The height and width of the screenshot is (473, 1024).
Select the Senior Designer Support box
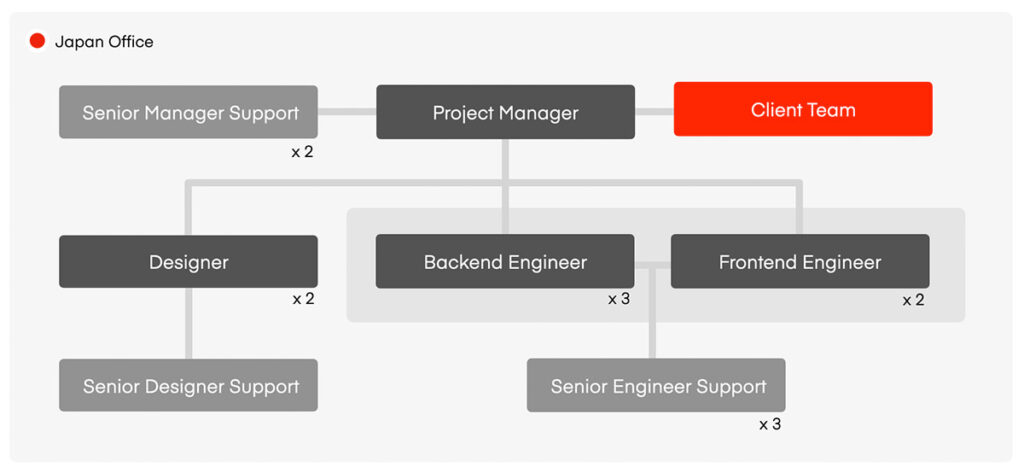click(x=189, y=386)
